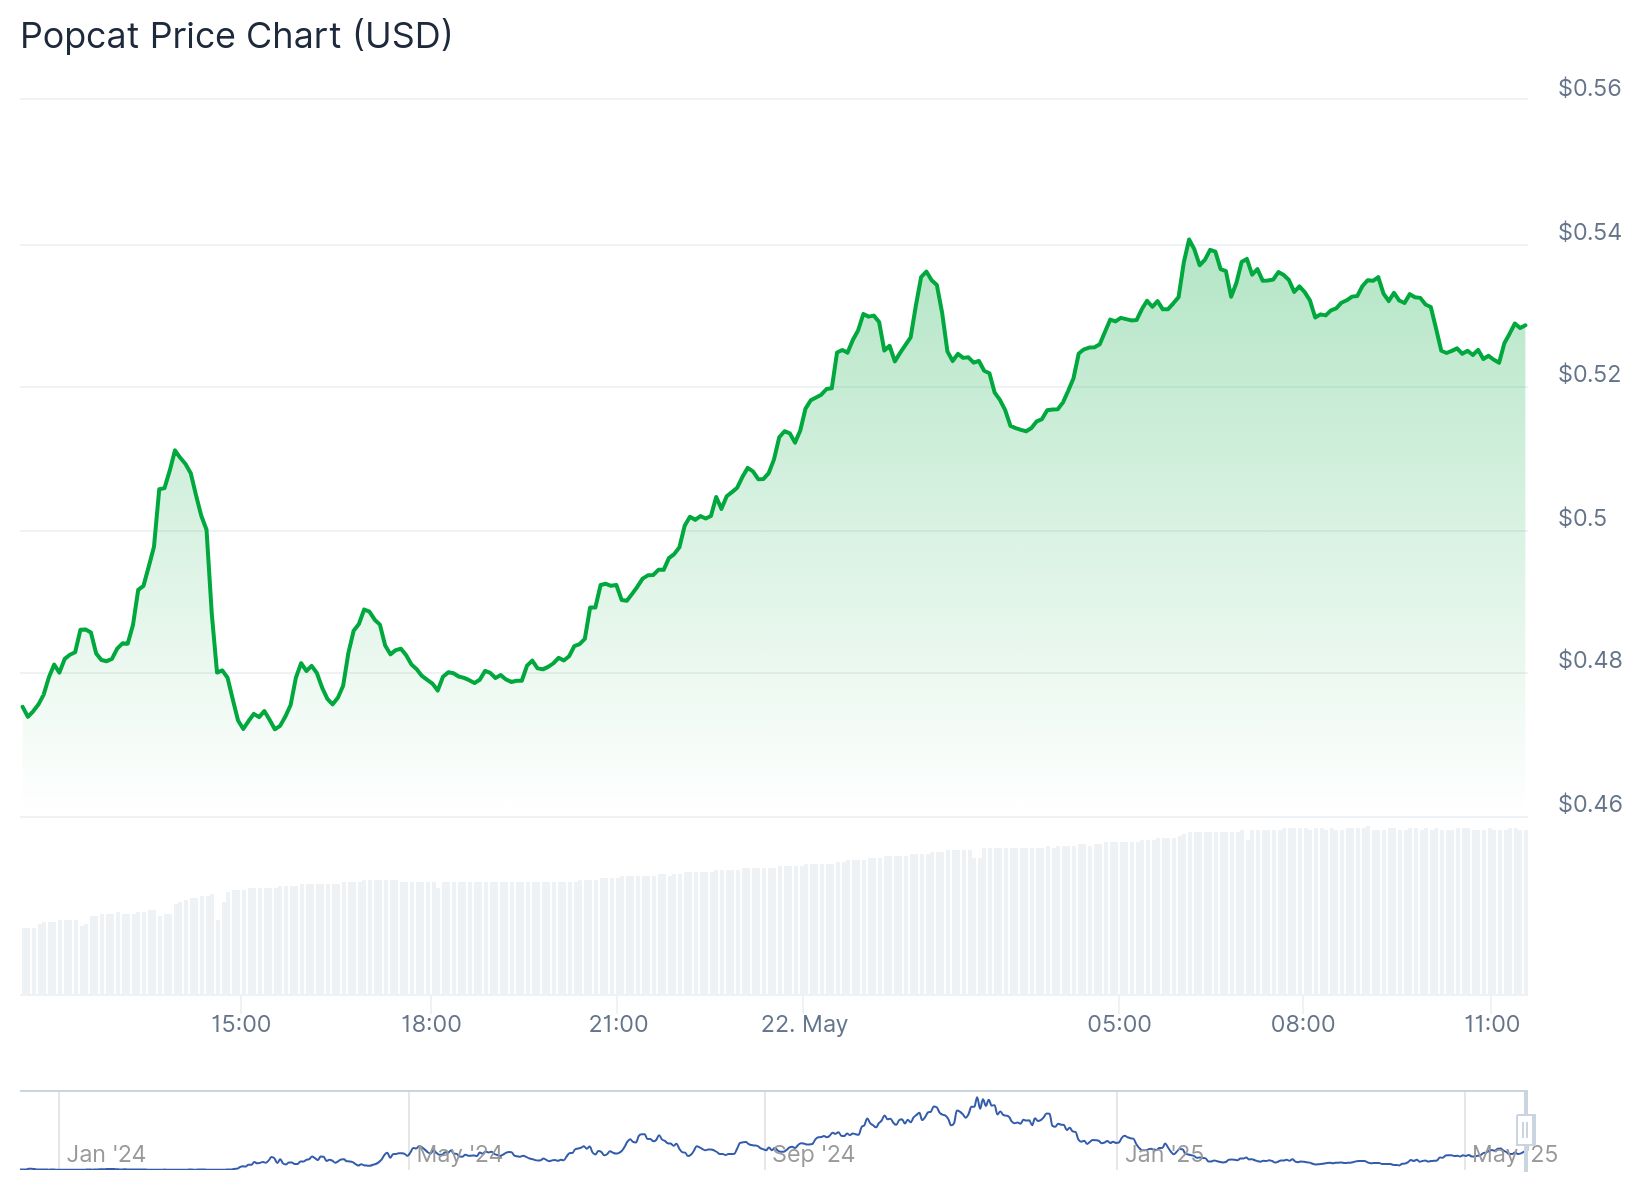The image size is (1644, 1200).
Task: Click the $0.52 price axis label
Action: point(1589,374)
